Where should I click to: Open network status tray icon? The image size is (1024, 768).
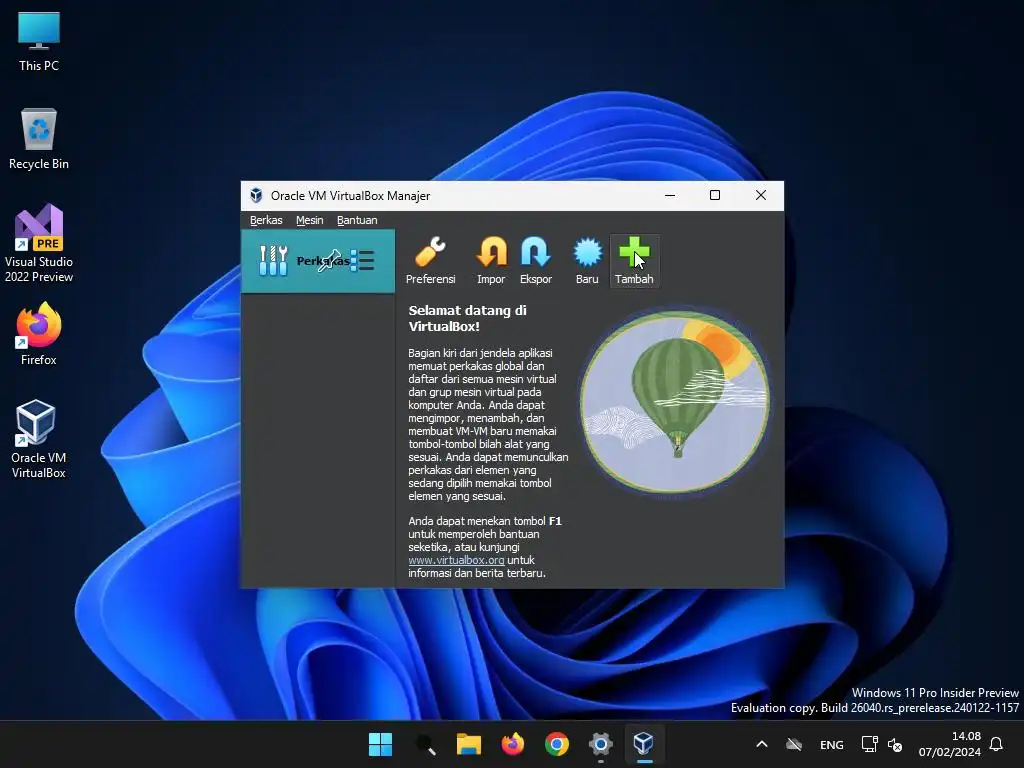click(x=869, y=744)
